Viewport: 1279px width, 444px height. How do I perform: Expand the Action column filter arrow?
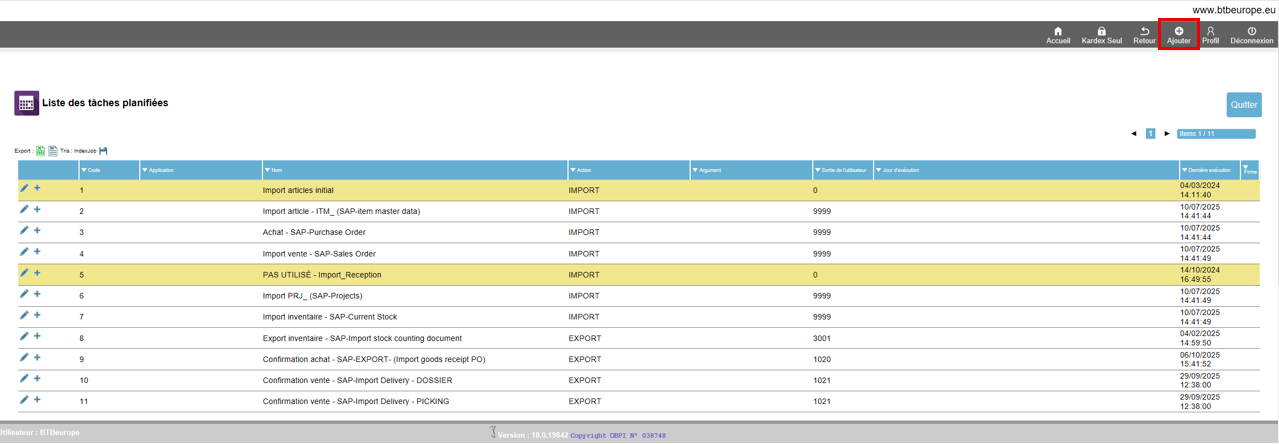pyautogui.click(x=573, y=171)
